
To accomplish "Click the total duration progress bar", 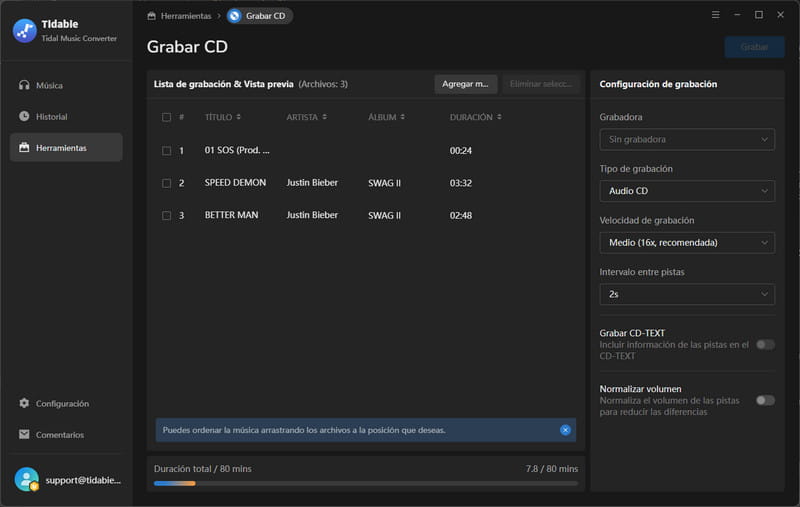I will (366, 483).
